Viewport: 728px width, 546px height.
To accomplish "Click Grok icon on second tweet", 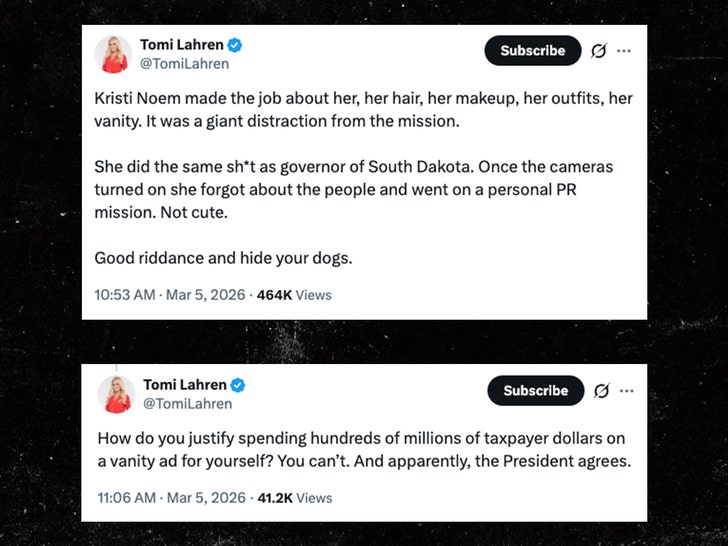I will (x=602, y=390).
